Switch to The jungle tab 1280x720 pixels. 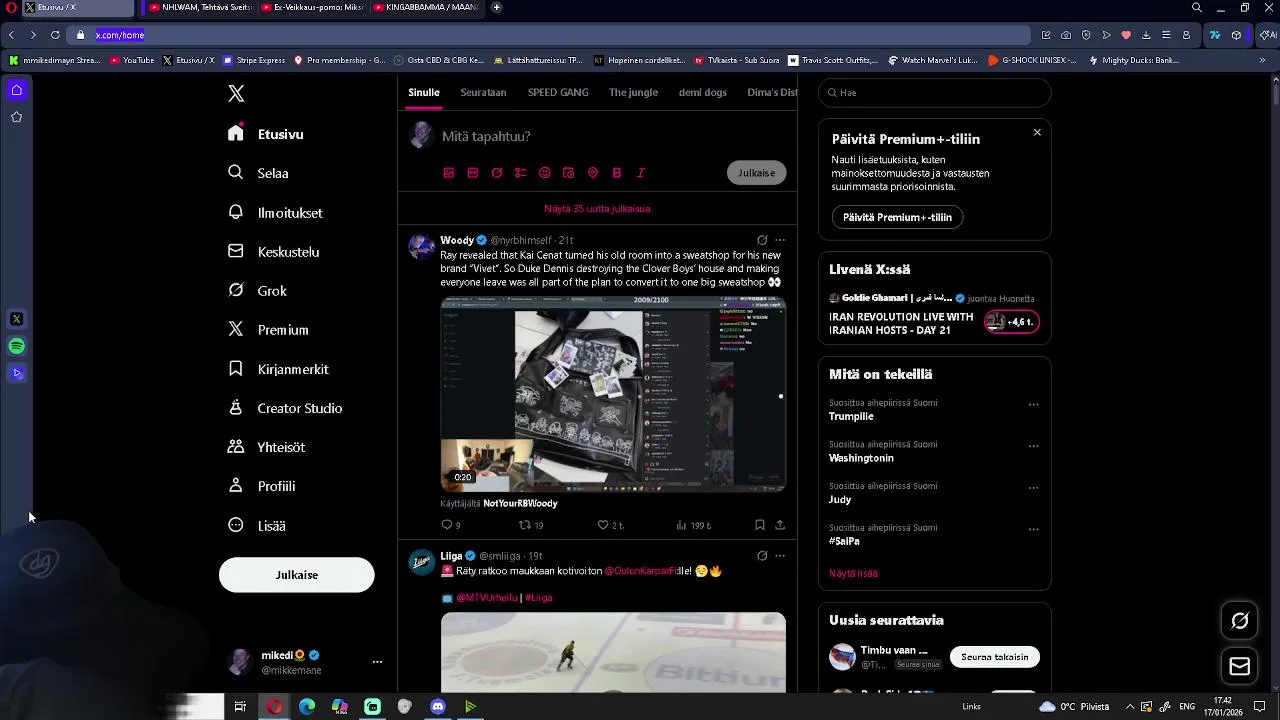pos(633,92)
